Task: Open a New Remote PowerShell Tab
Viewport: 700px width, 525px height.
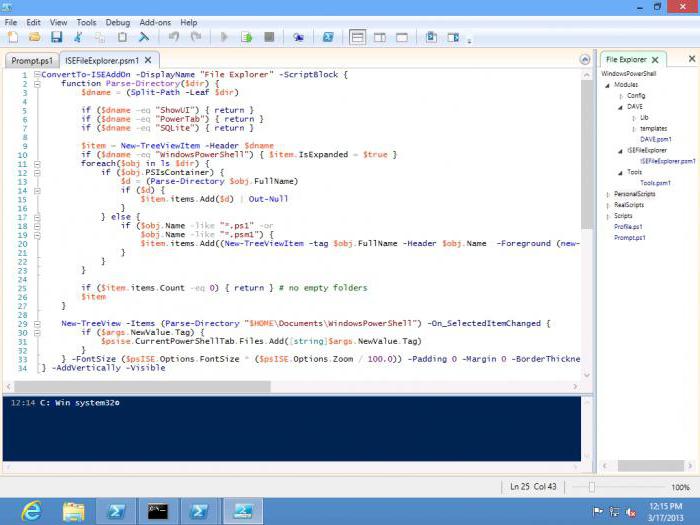Action: coord(298,37)
